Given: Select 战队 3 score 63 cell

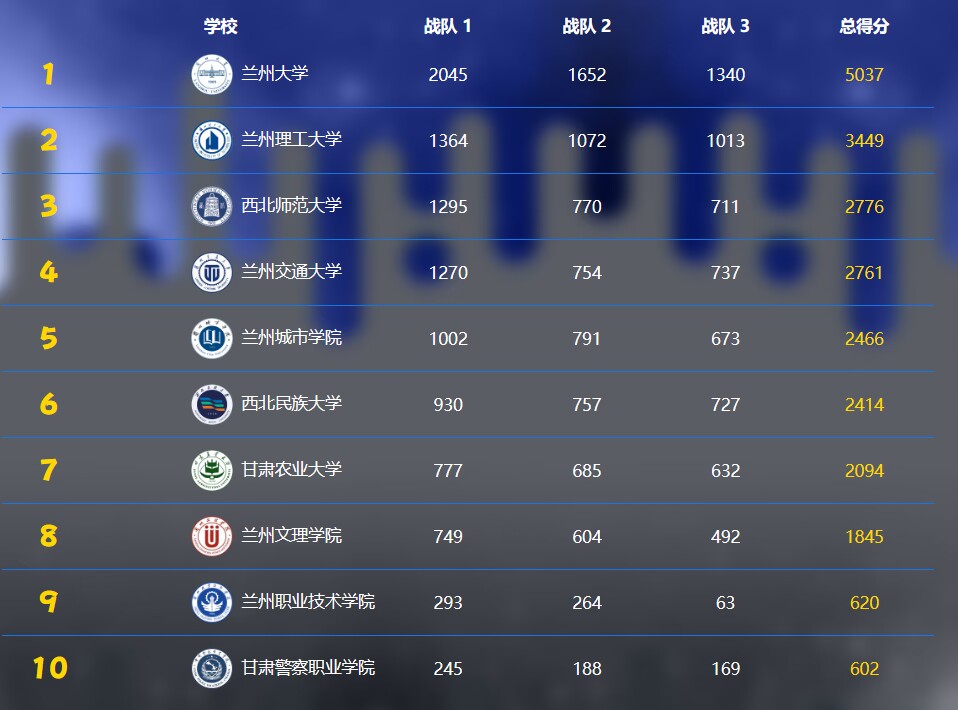Looking at the screenshot, I should click(x=725, y=603).
